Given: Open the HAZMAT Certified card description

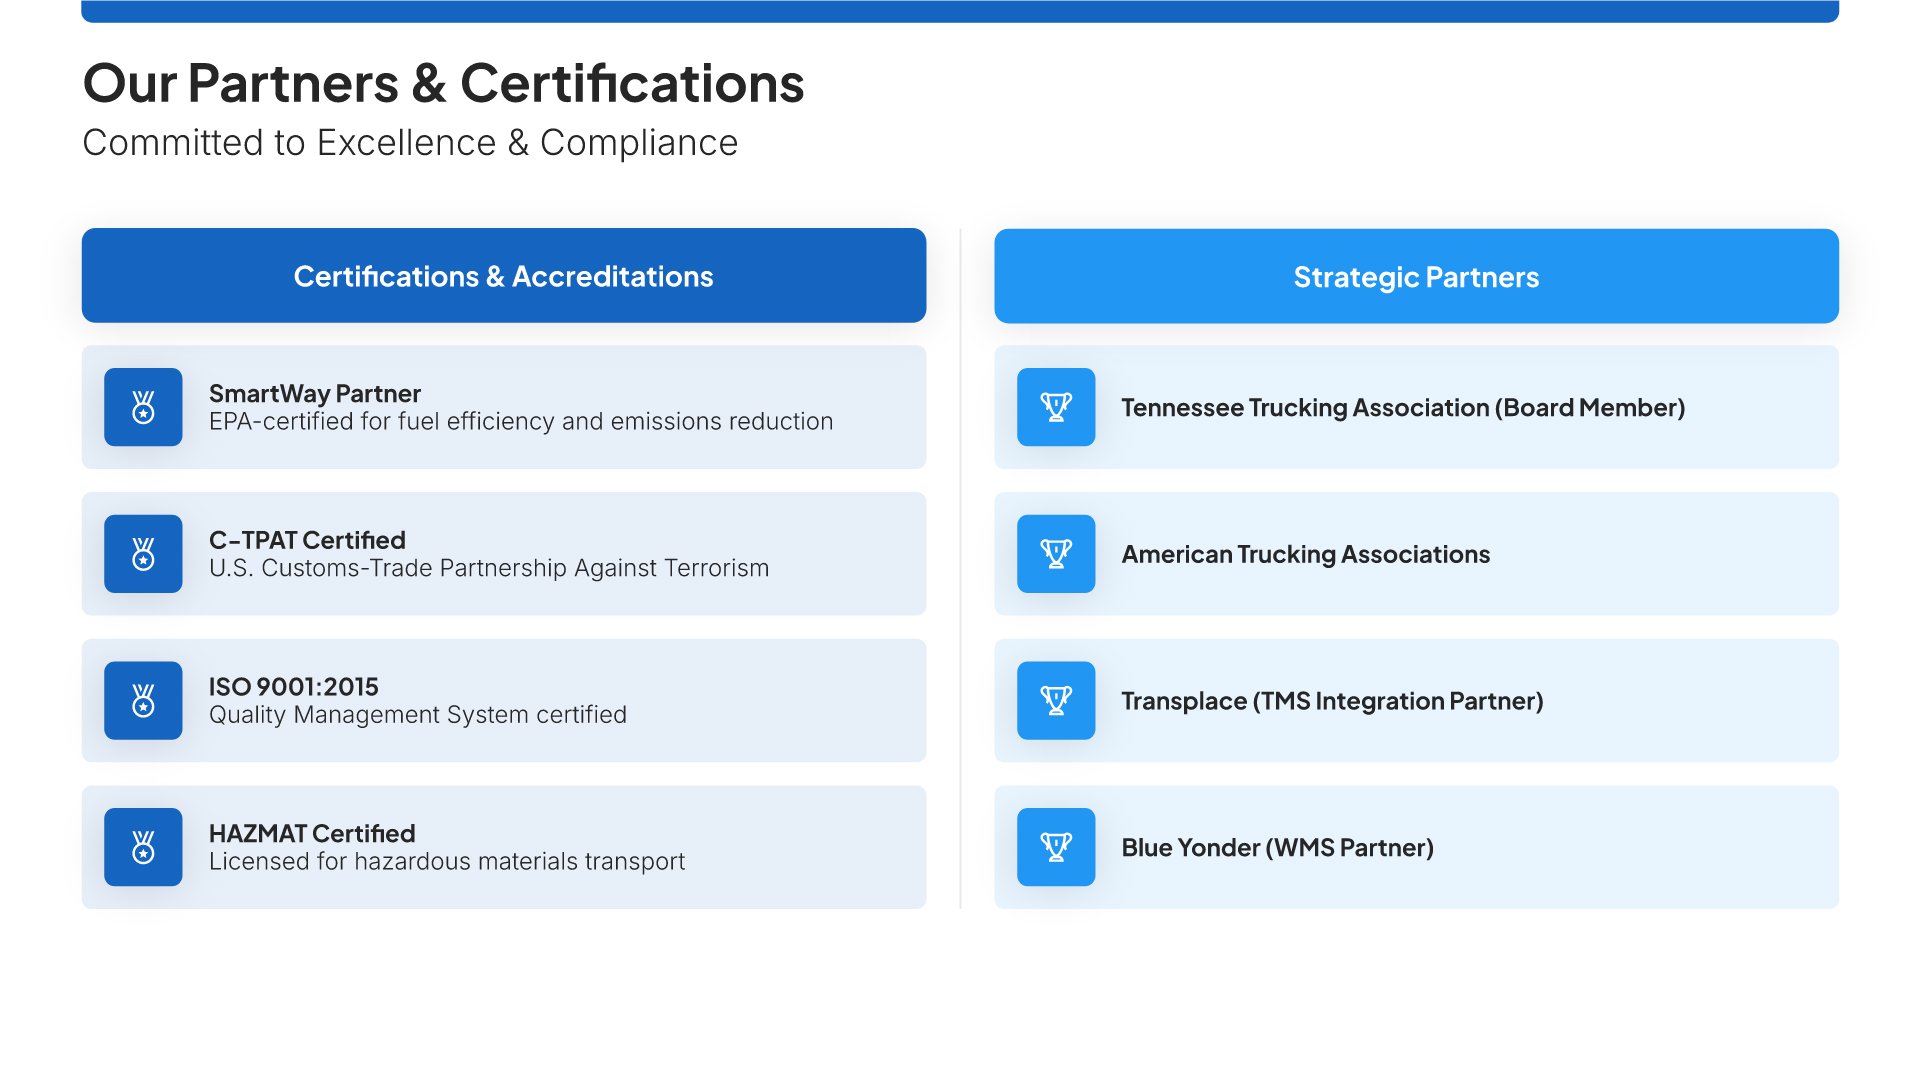Looking at the screenshot, I should [446, 861].
